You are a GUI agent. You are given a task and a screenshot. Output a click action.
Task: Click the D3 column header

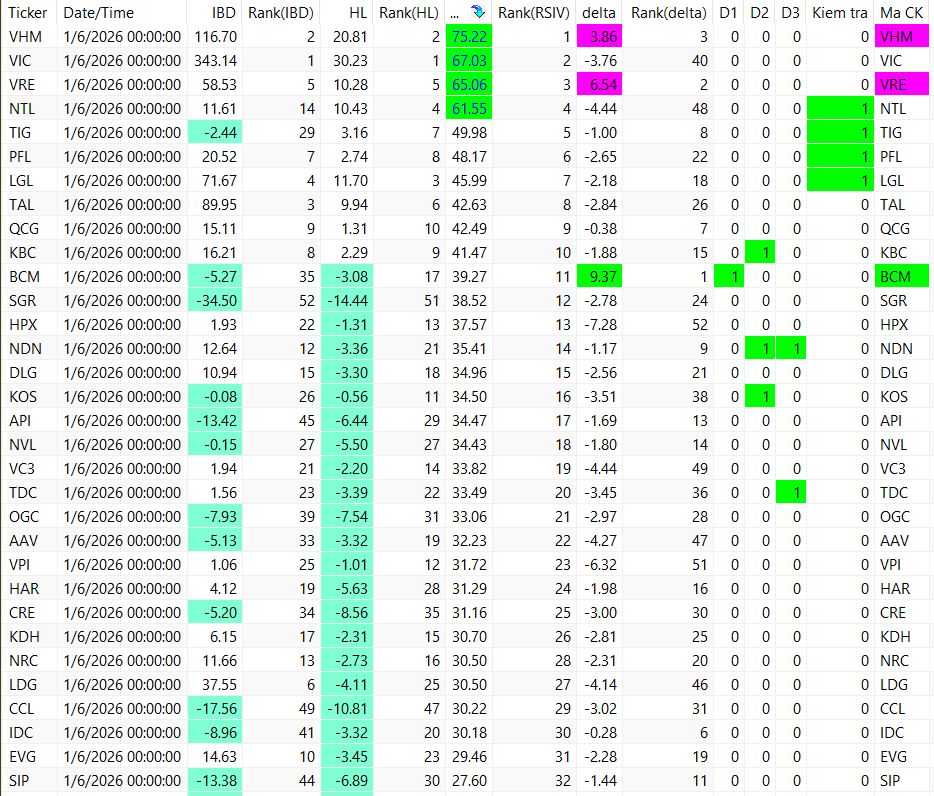pyautogui.click(x=790, y=13)
